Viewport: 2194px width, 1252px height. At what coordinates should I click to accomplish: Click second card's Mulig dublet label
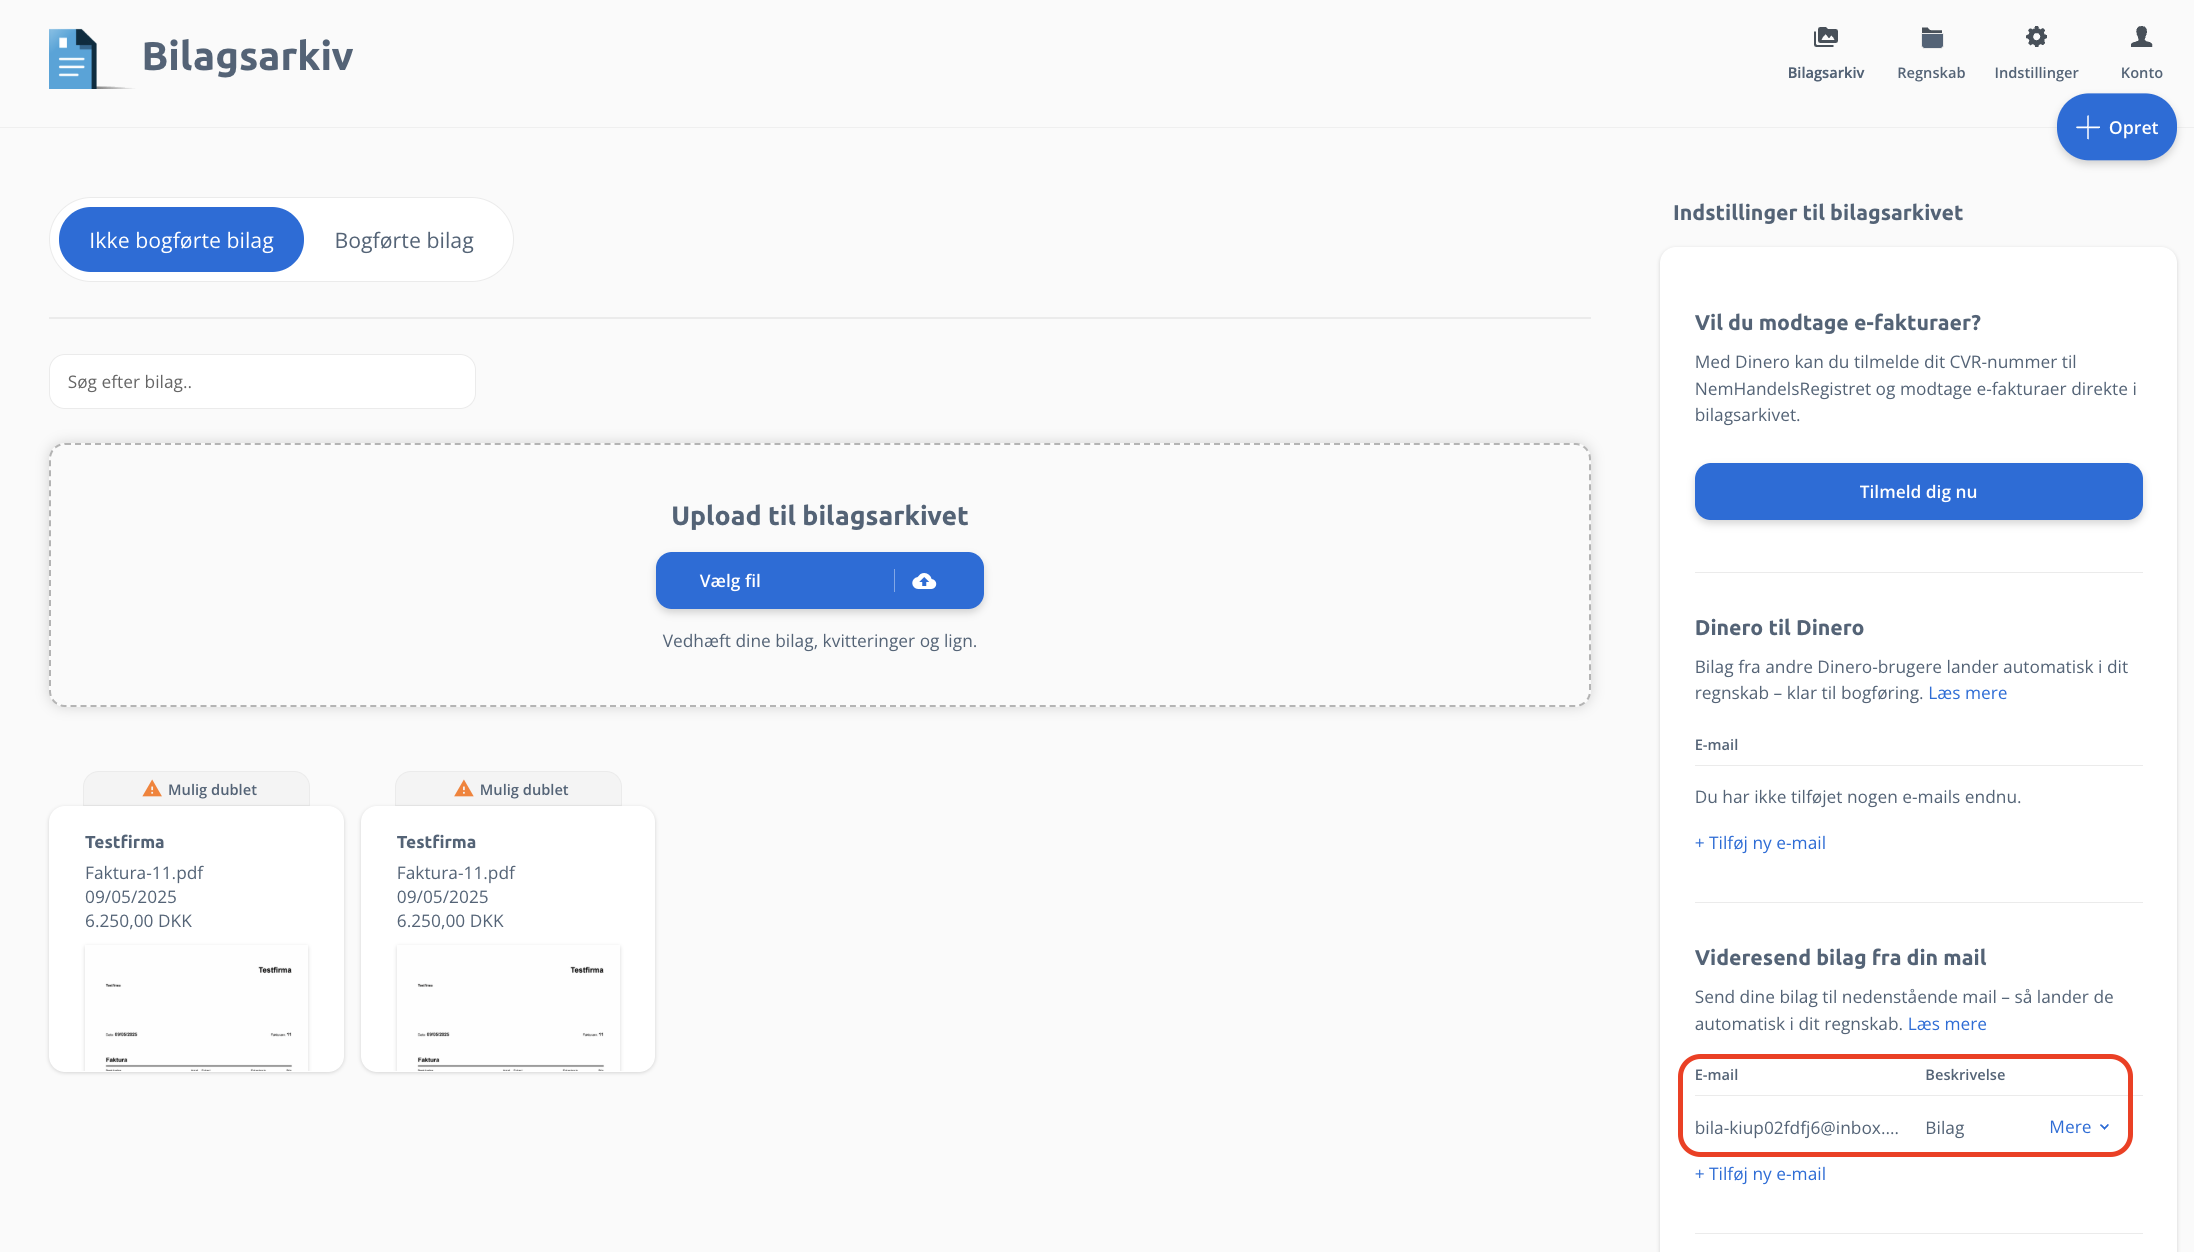pos(524,790)
